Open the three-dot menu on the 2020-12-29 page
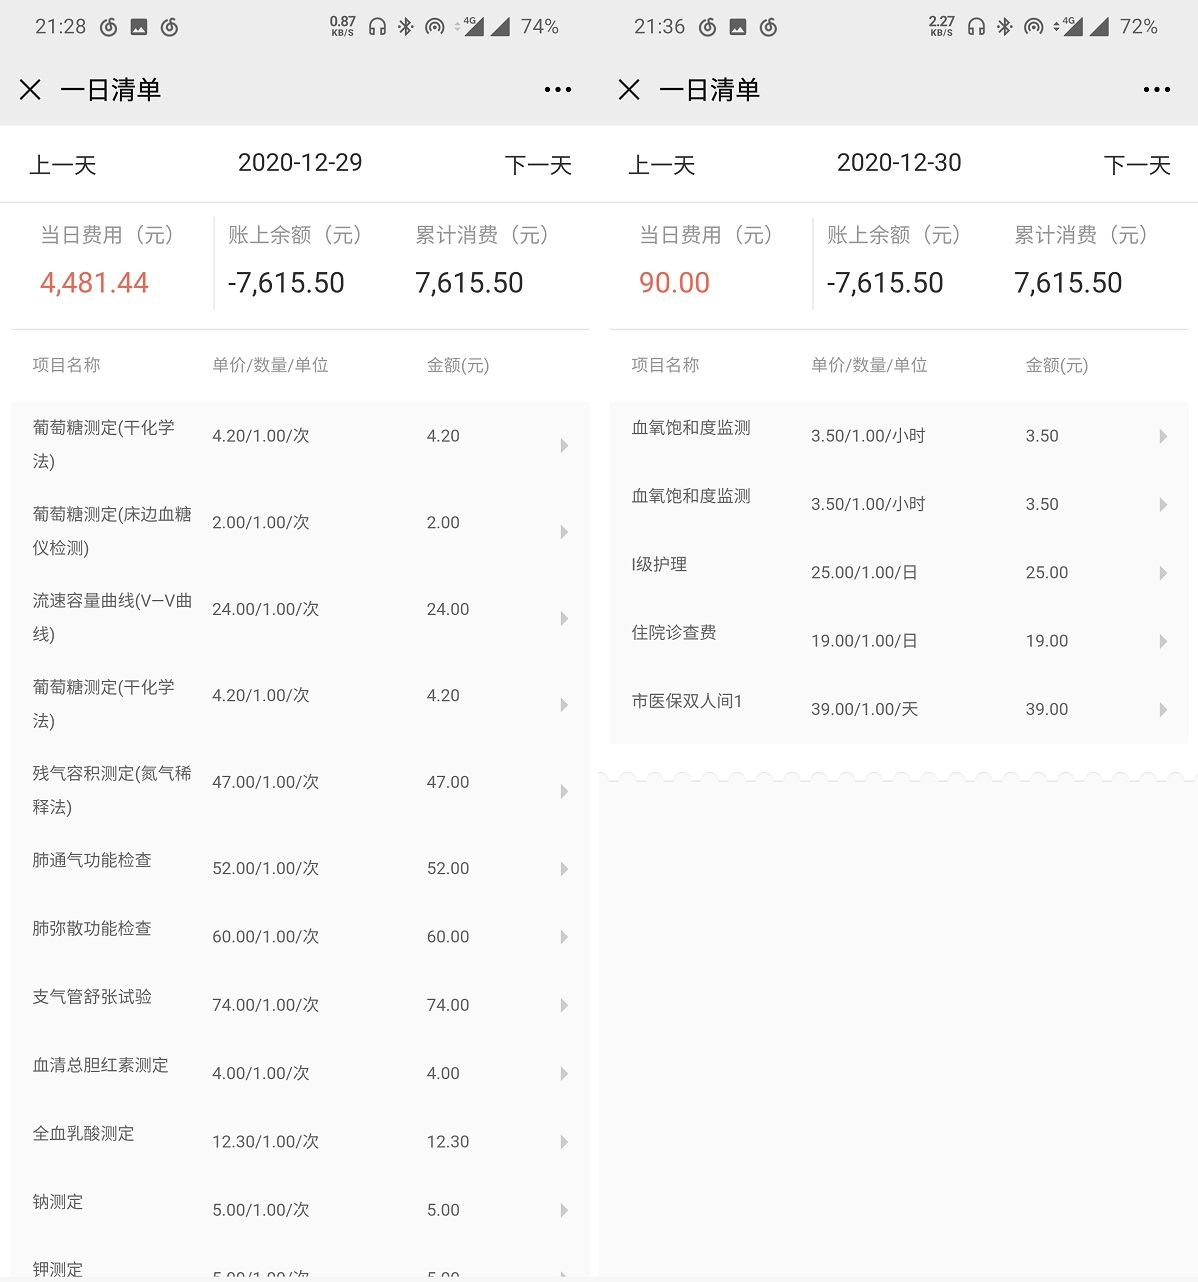 (558, 90)
